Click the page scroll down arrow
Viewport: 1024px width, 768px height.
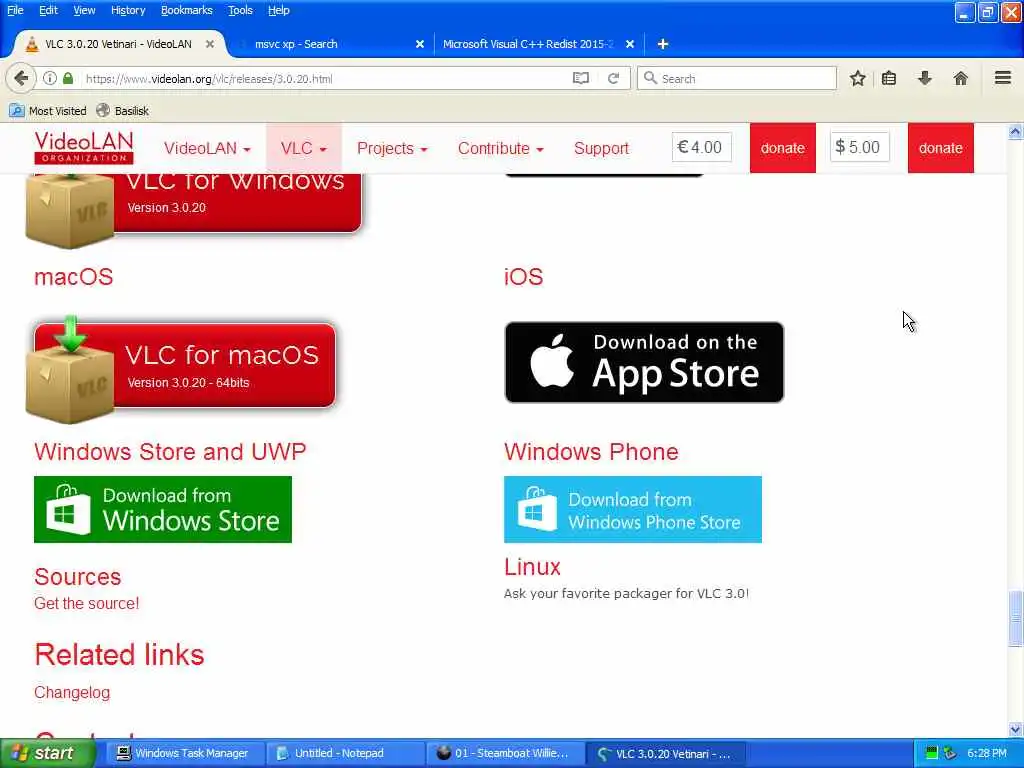pos(1015,729)
